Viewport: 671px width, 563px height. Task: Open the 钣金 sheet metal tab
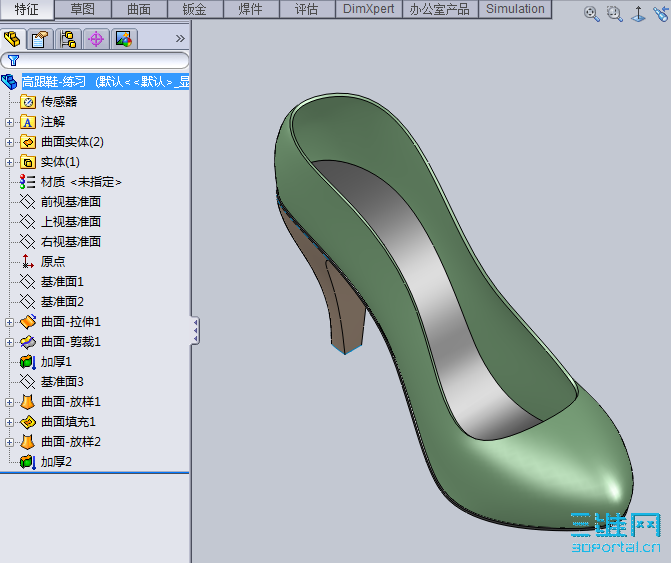click(x=195, y=9)
